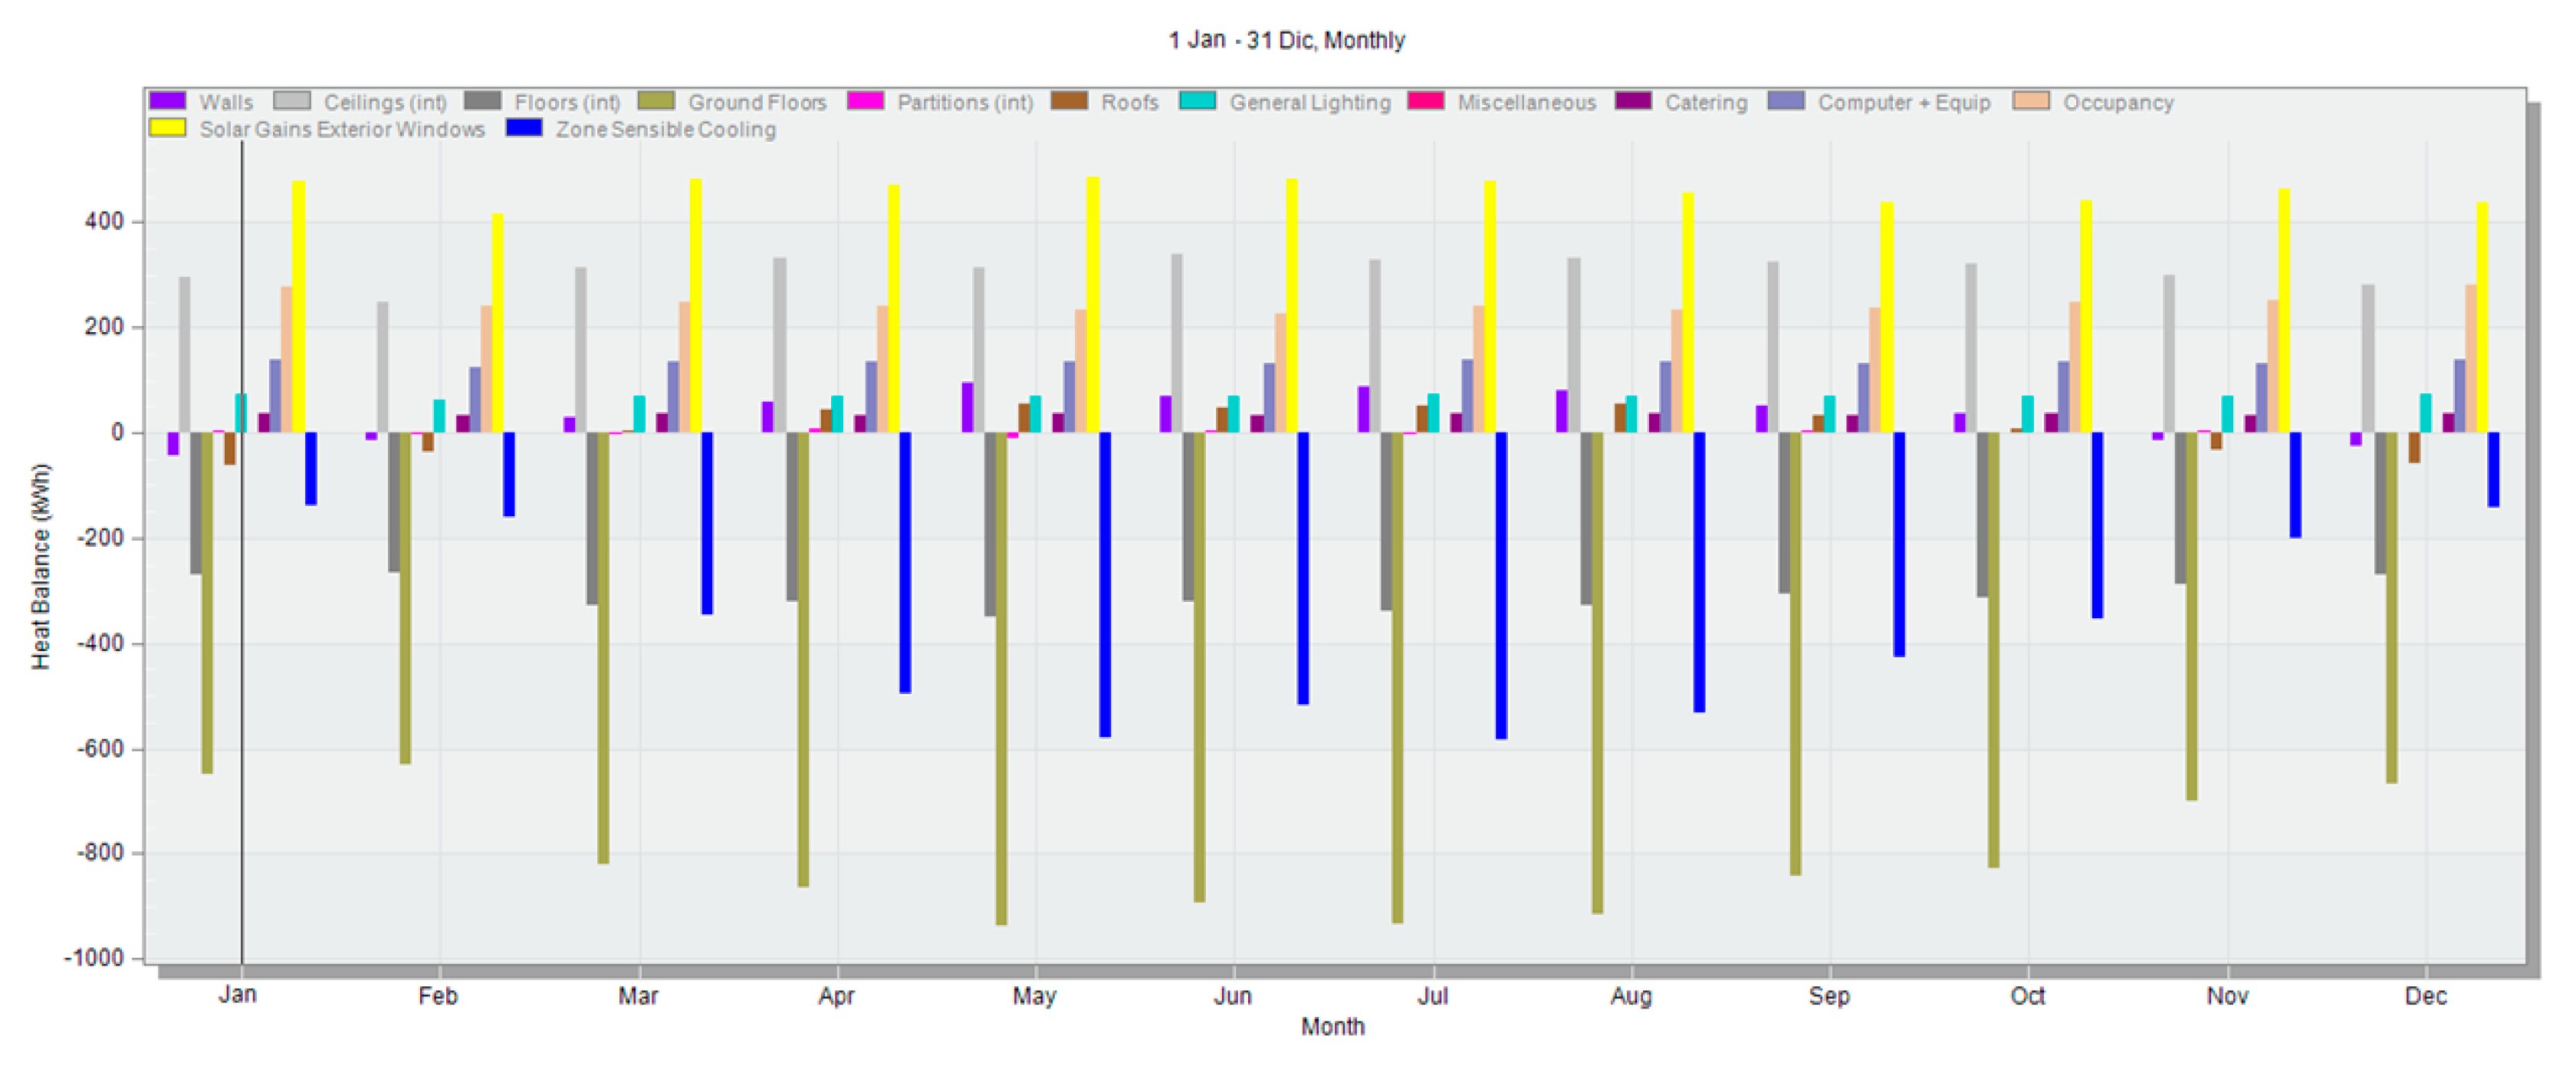Click the dark gray Floors (int) swatch
The image size is (2576, 1066).
click(x=482, y=101)
